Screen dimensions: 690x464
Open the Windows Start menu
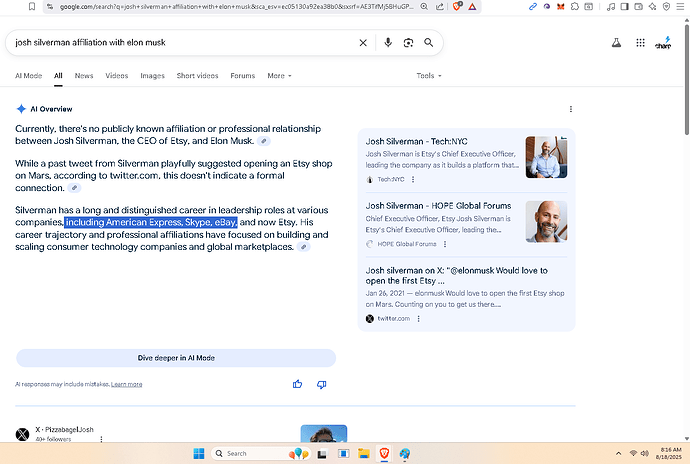pyautogui.click(x=199, y=453)
